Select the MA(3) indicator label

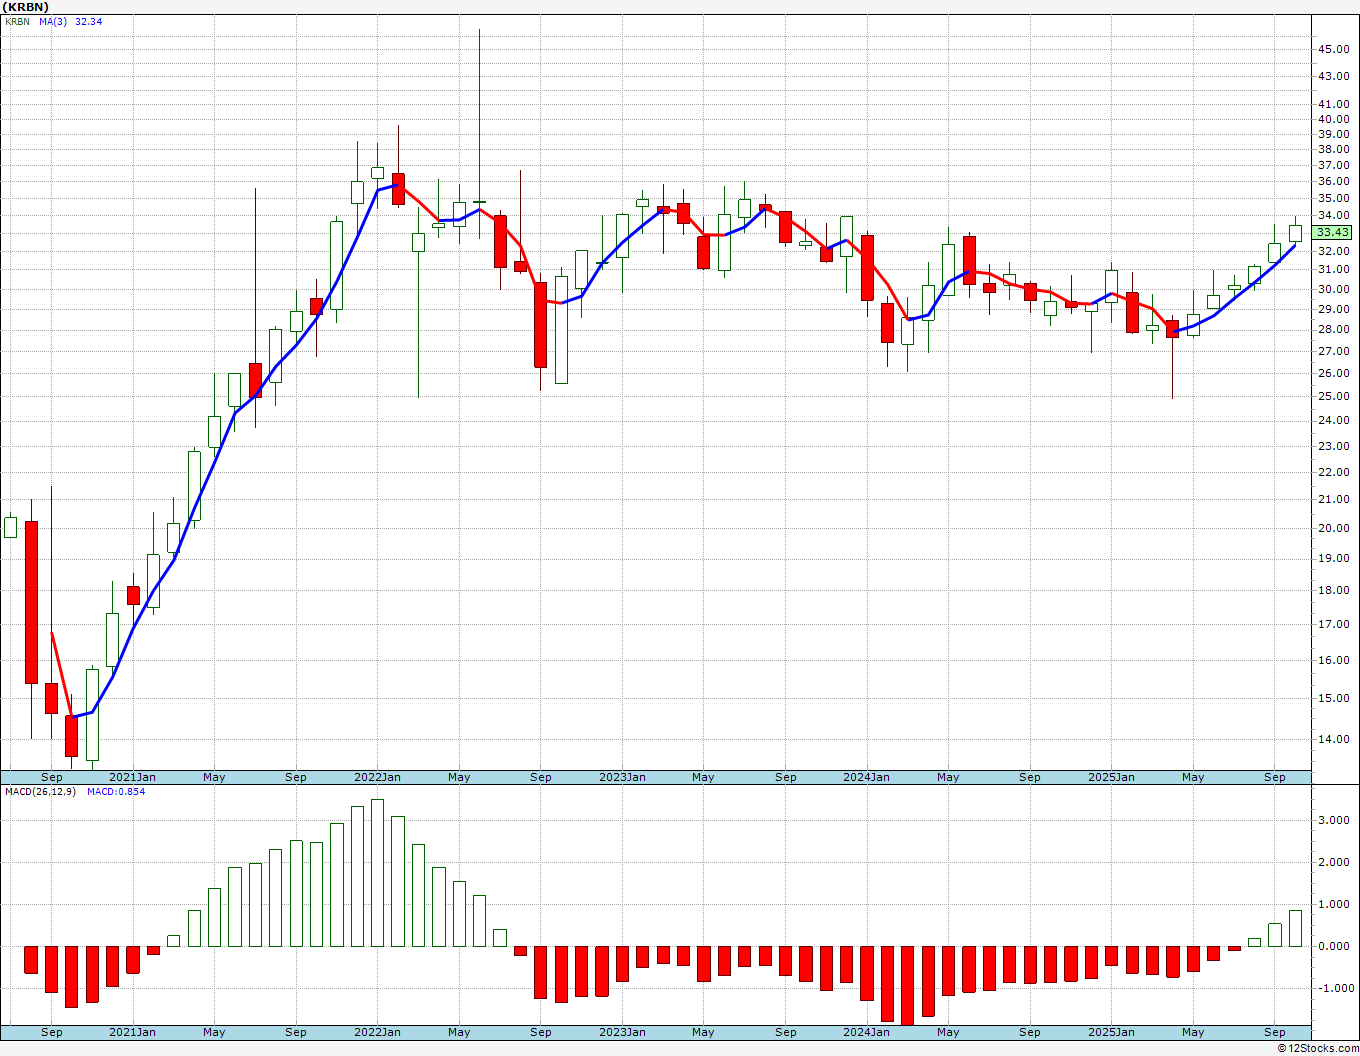pos(53,21)
